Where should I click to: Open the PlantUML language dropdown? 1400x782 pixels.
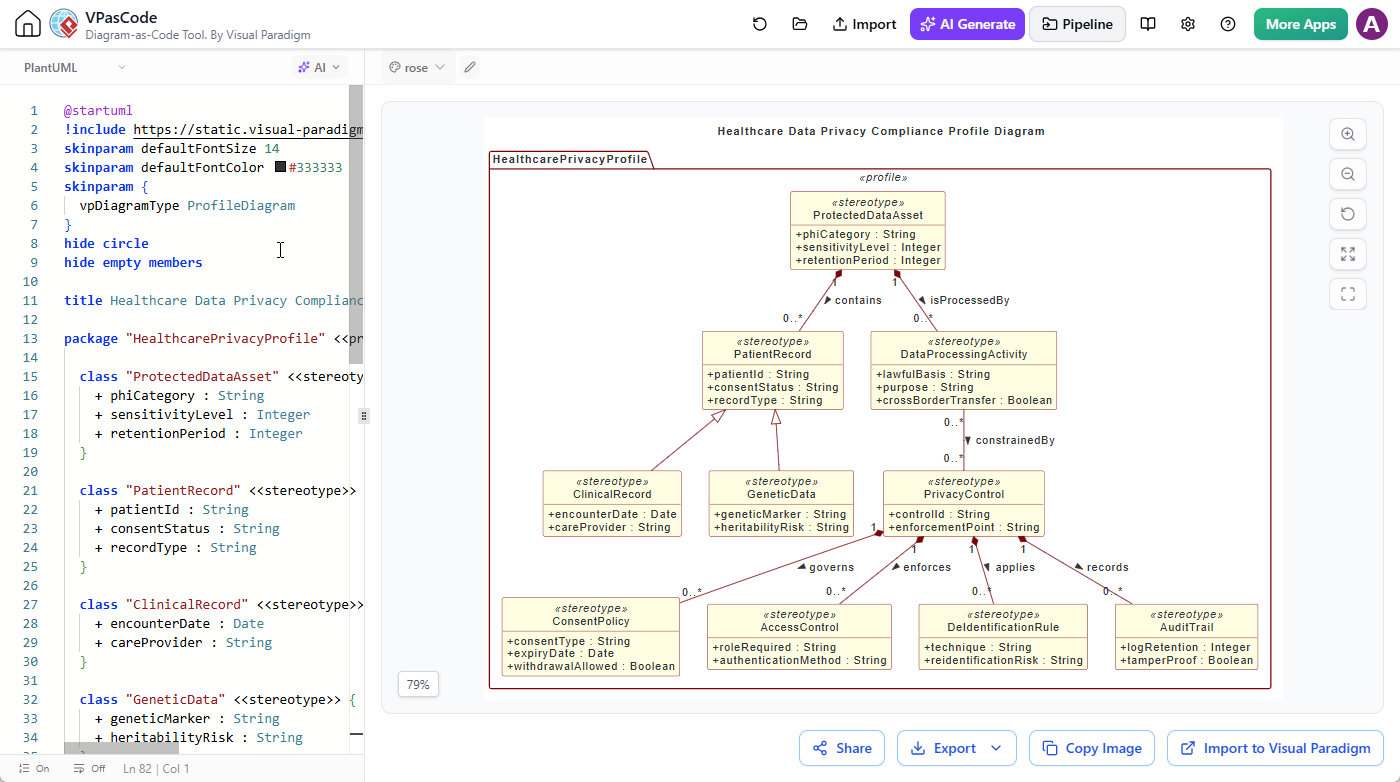(75, 67)
